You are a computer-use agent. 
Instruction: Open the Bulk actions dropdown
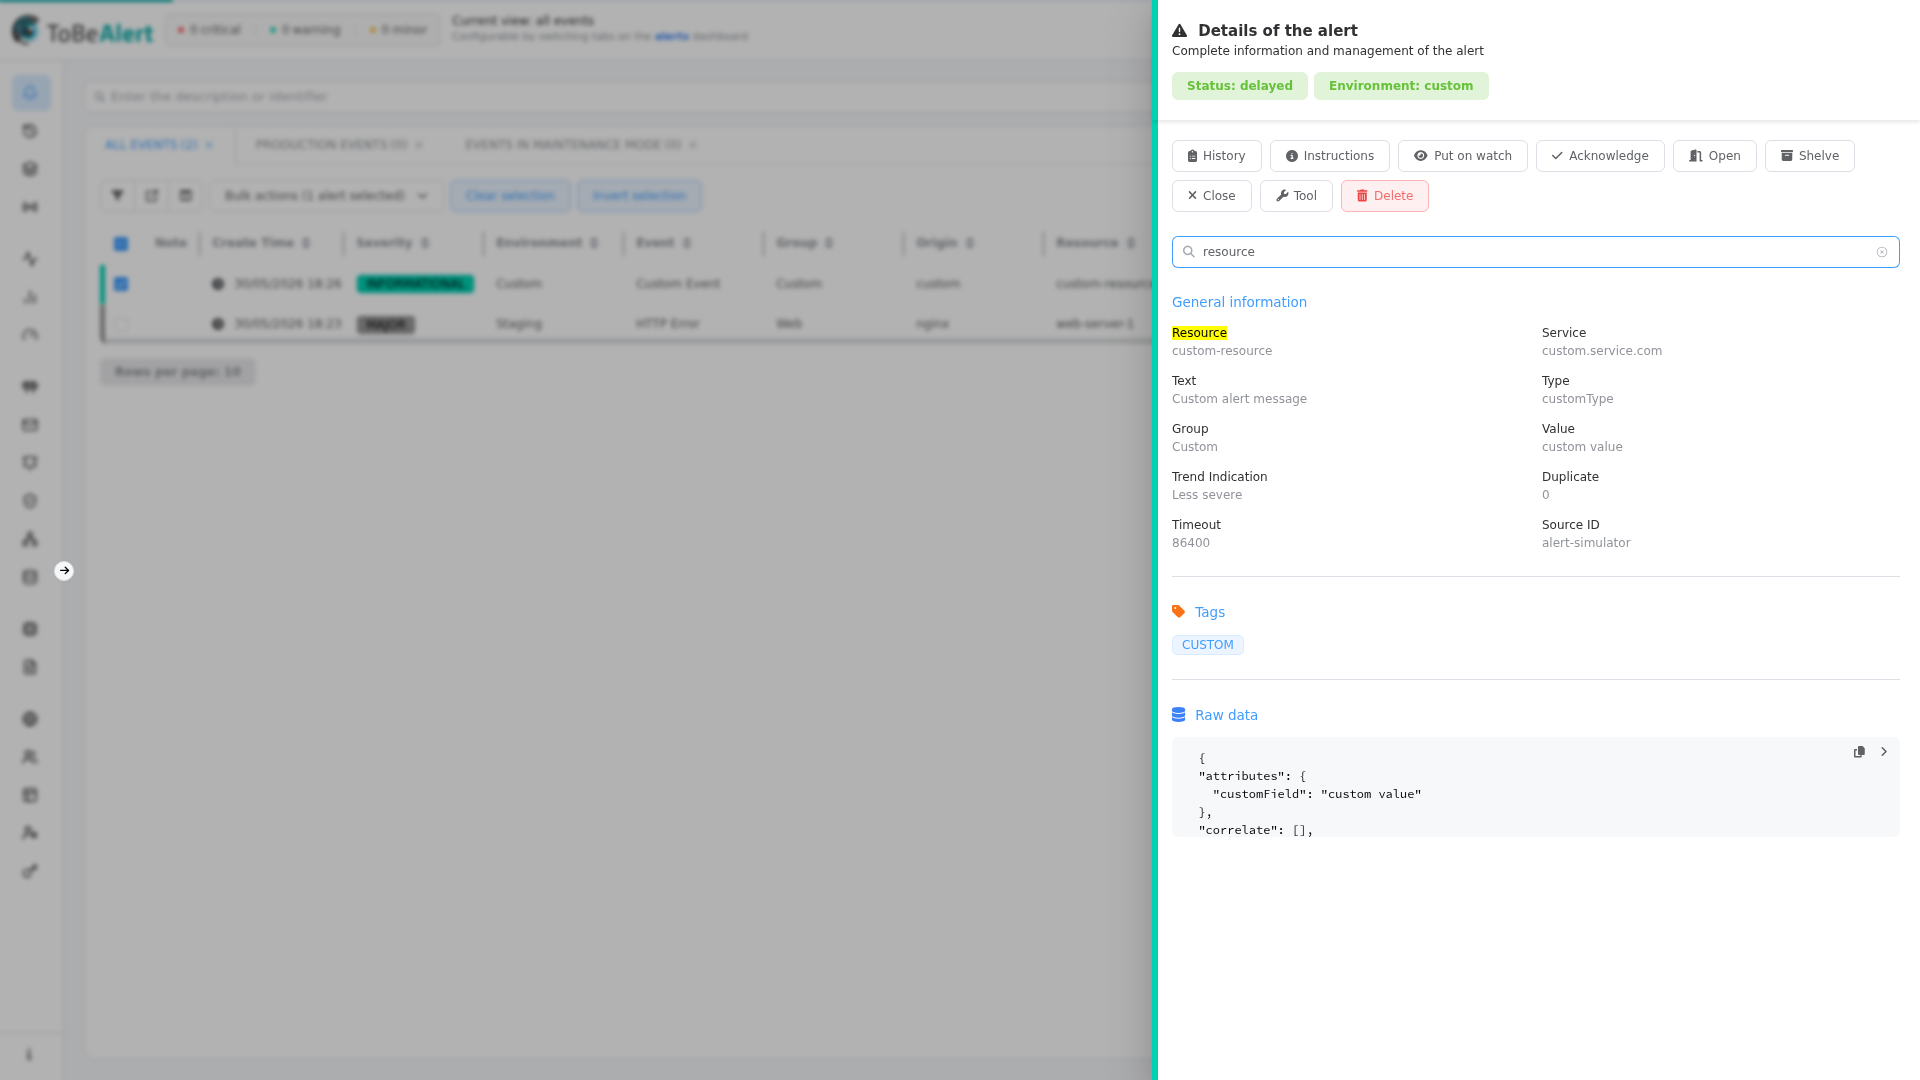[326, 196]
